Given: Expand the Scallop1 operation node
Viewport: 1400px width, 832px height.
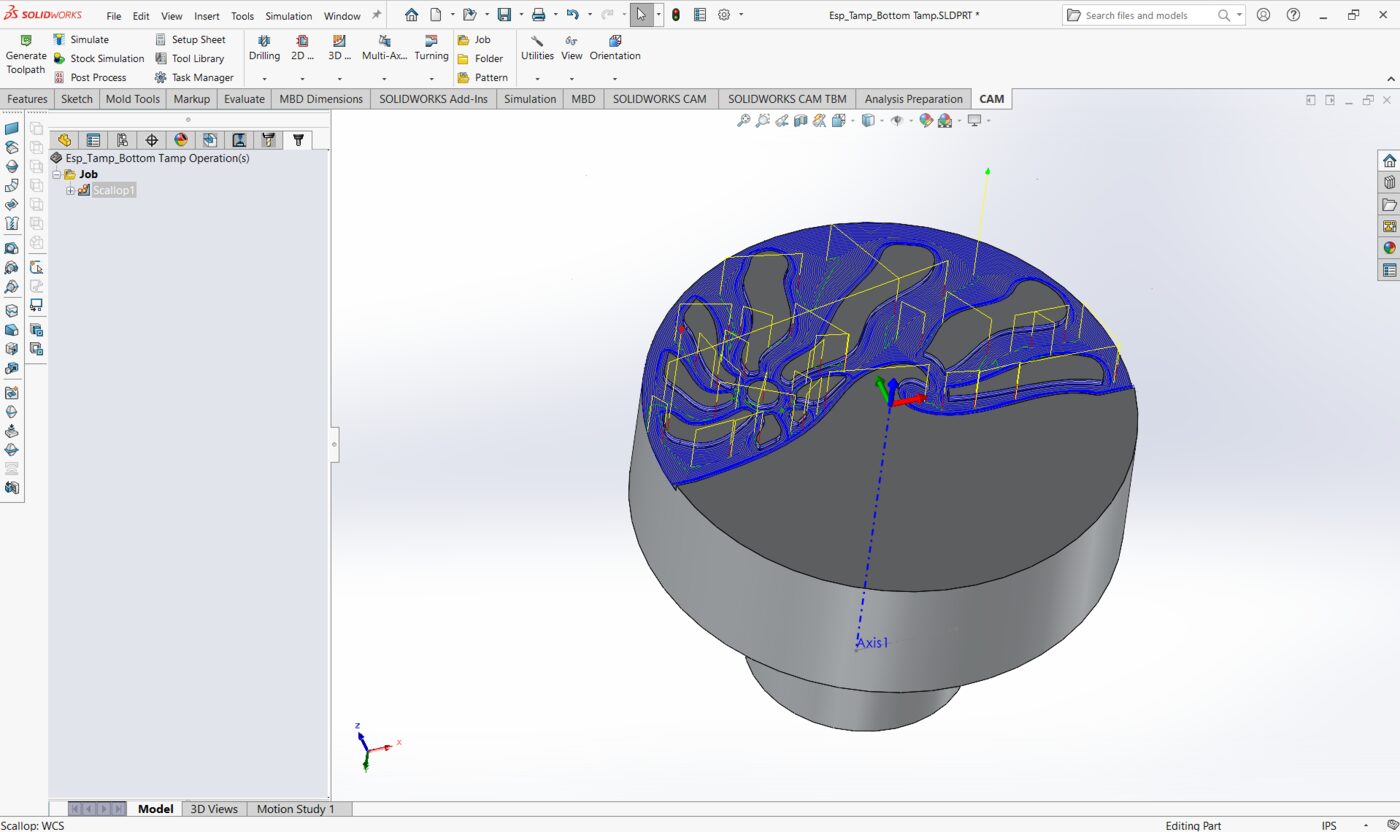Looking at the screenshot, I should (x=70, y=190).
